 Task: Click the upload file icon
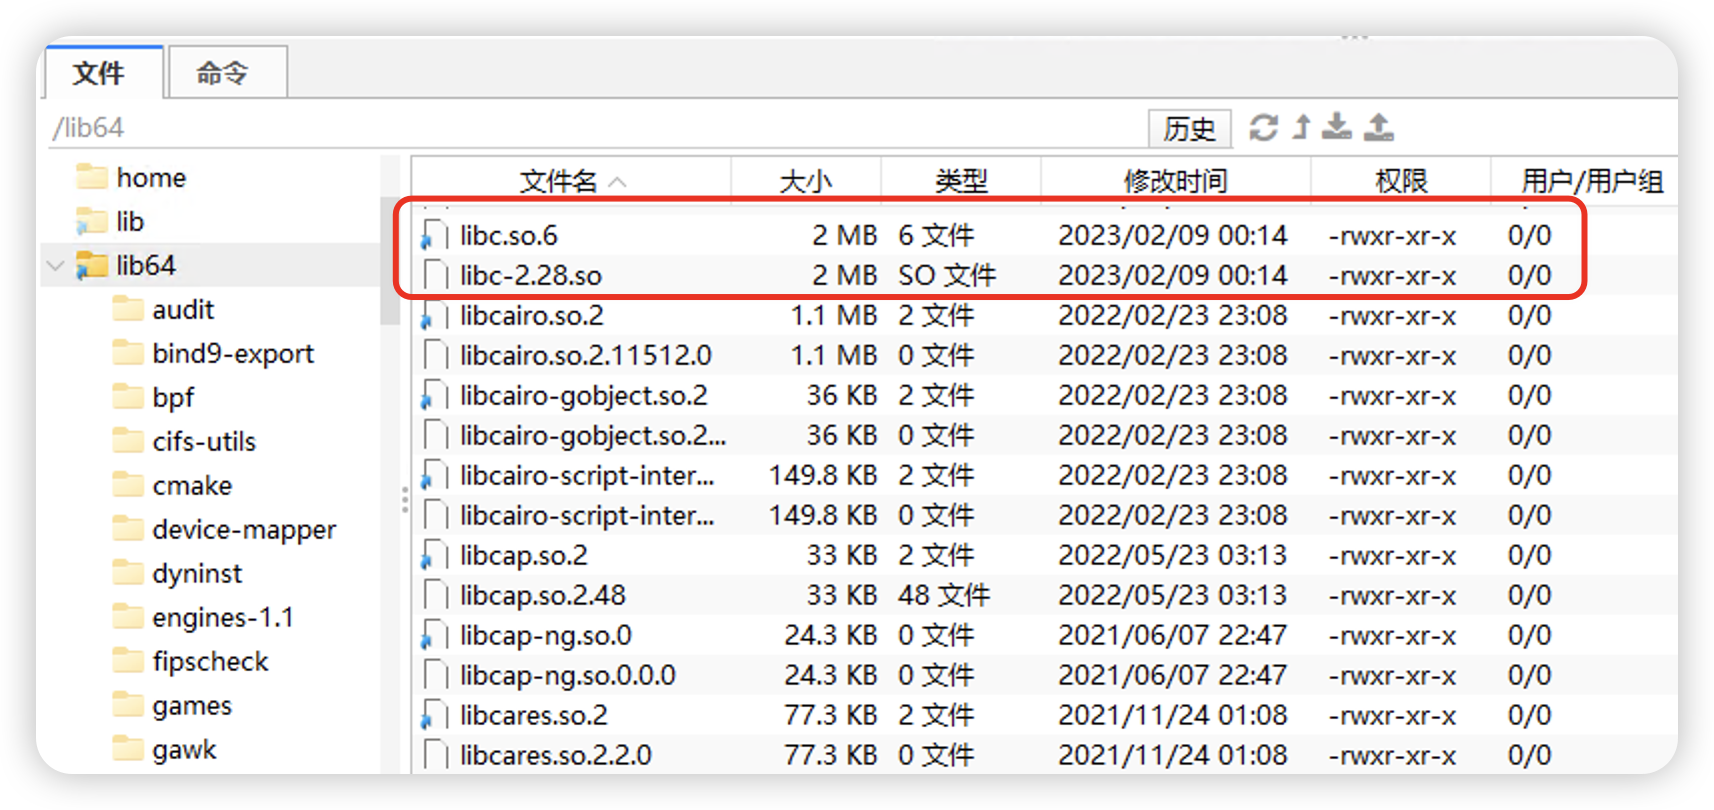1379,127
